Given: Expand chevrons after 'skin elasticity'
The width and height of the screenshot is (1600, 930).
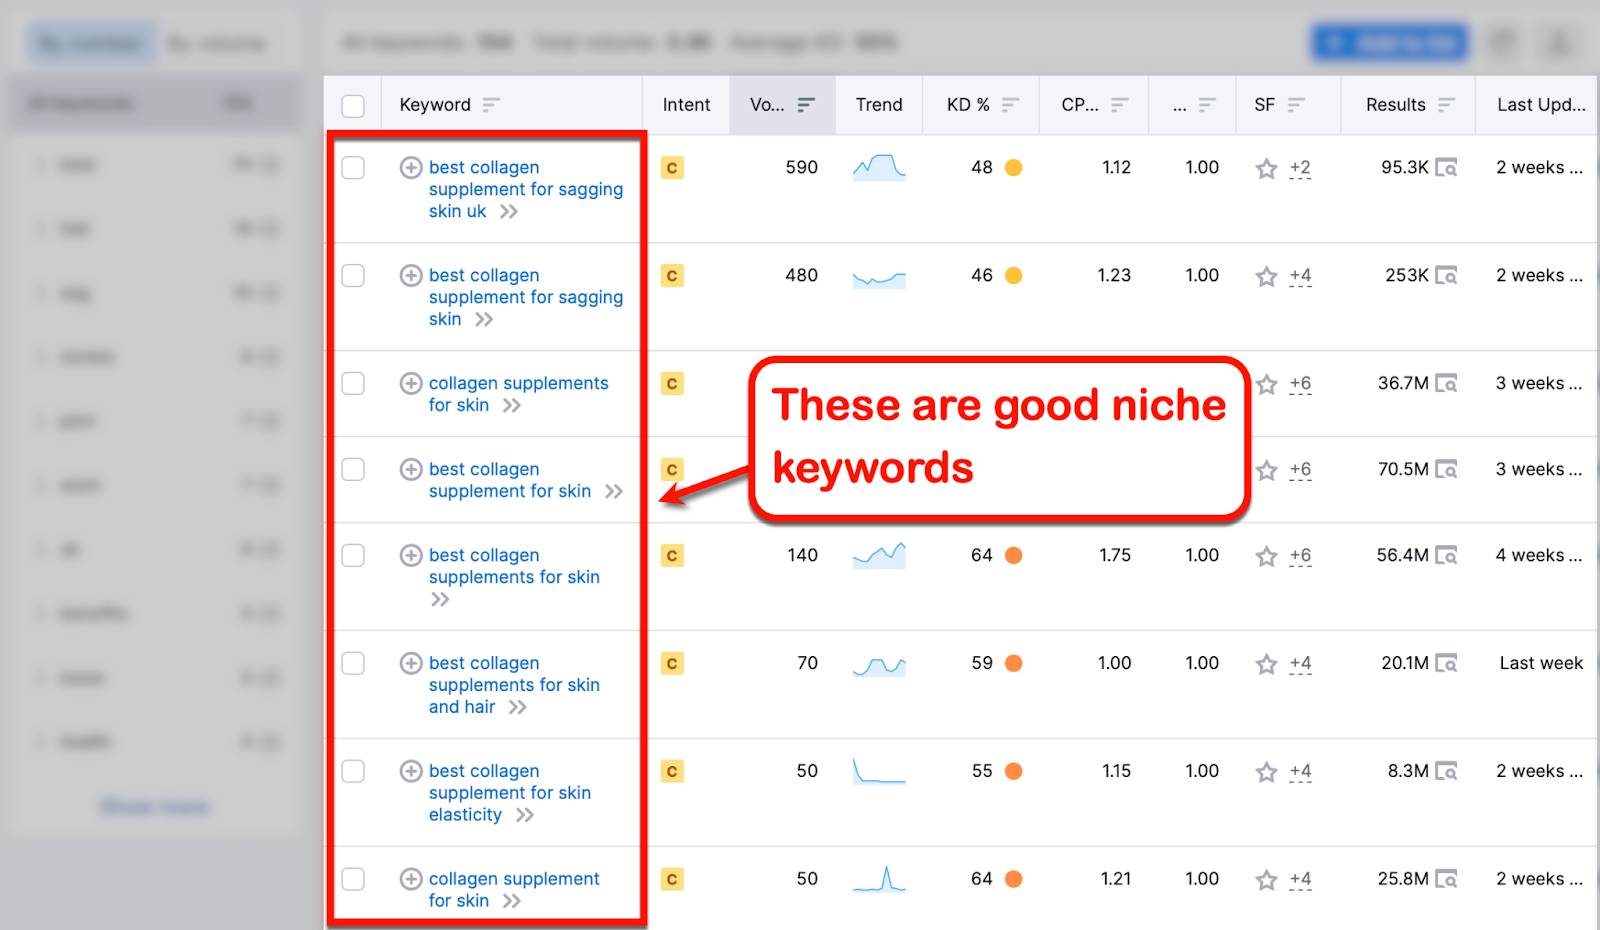Looking at the screenshot, I should coord(525,816).
